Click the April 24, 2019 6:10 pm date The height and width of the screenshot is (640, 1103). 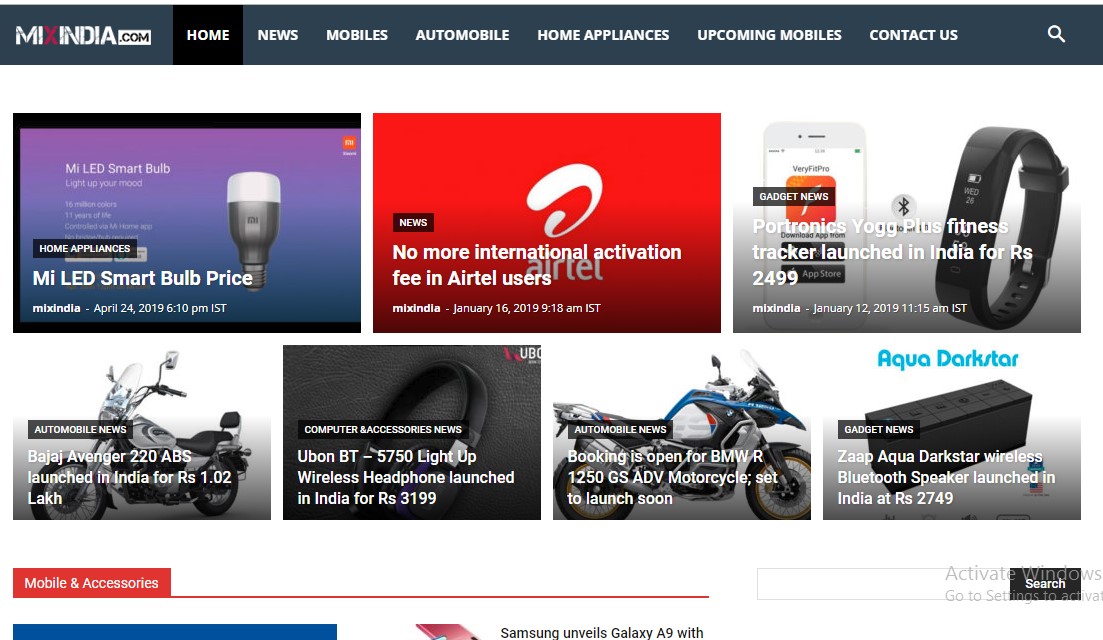(x=160, y=308)
